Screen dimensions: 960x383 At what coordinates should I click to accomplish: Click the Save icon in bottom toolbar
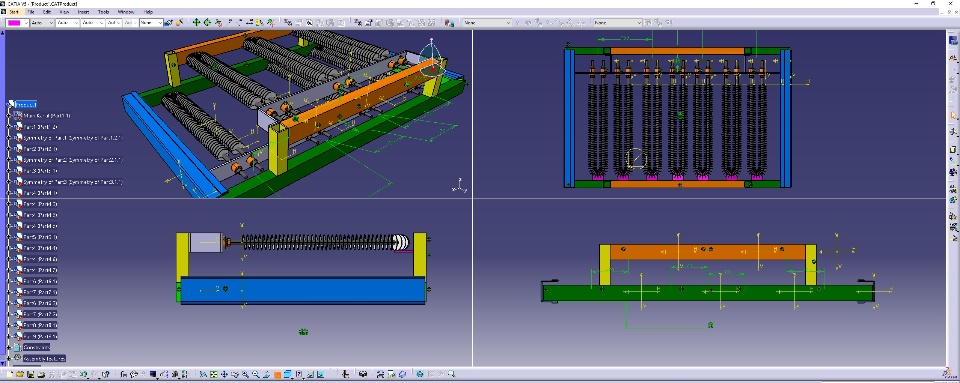tap(30, 374)
